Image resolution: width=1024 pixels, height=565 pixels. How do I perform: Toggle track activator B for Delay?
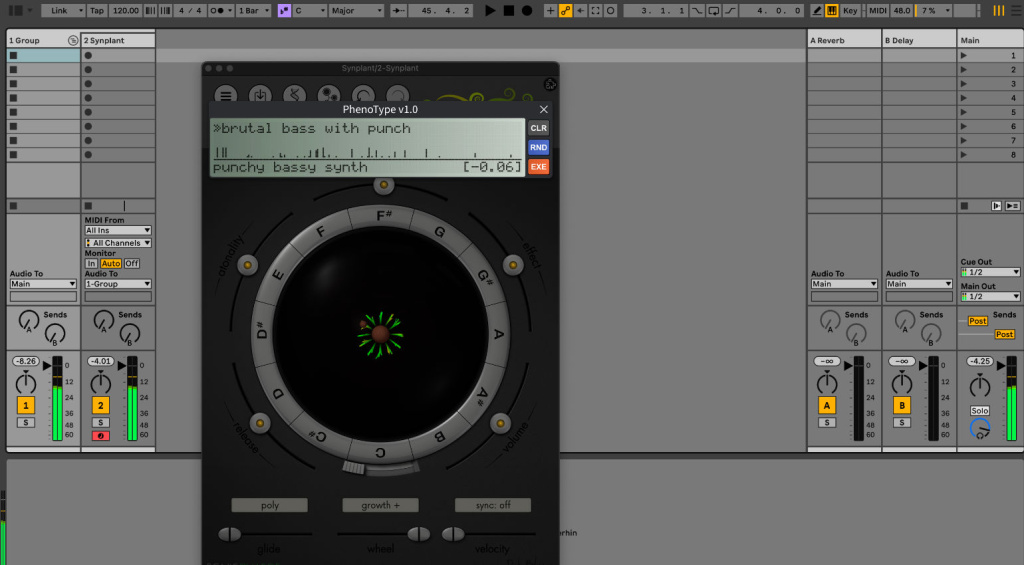tap(902, 405)
